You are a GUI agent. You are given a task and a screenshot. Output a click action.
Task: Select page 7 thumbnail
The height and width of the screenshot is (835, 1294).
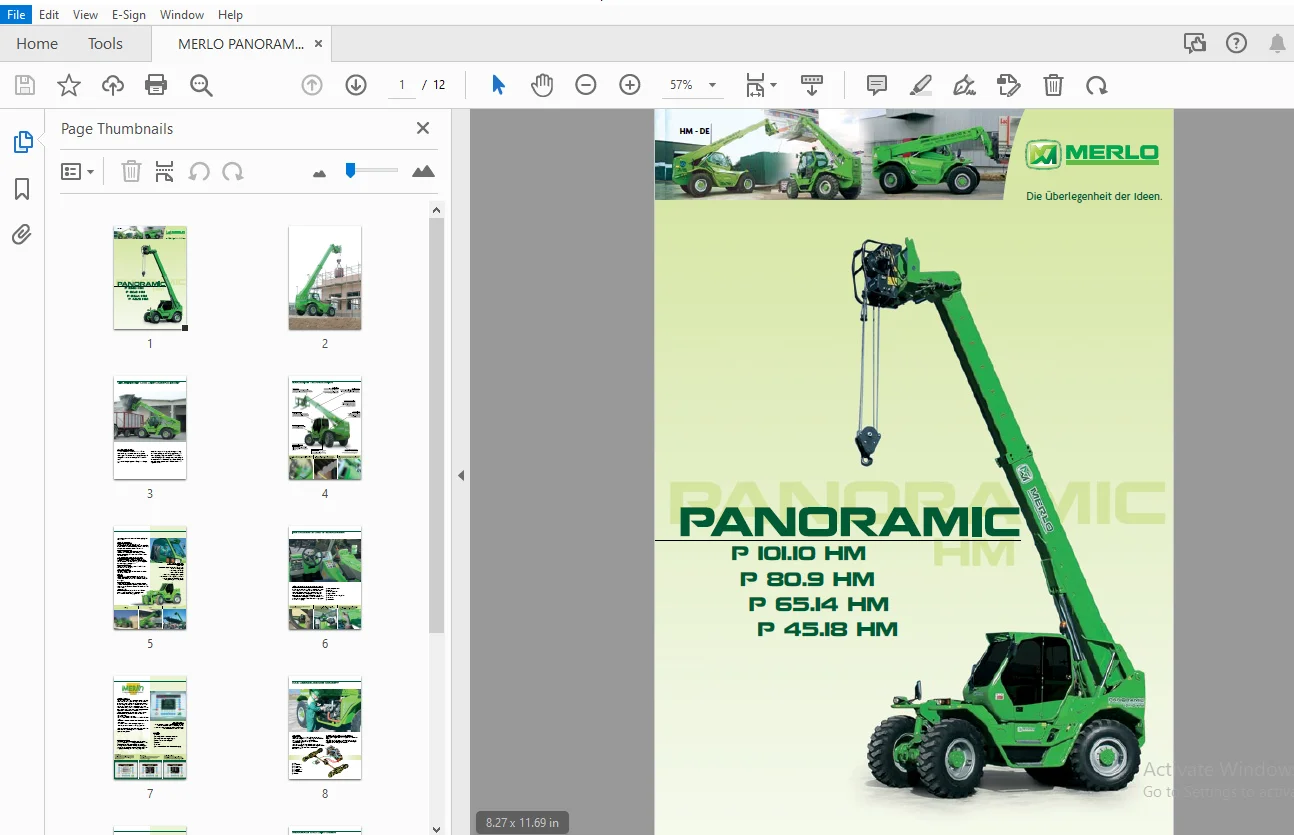[x=150, y=728]
